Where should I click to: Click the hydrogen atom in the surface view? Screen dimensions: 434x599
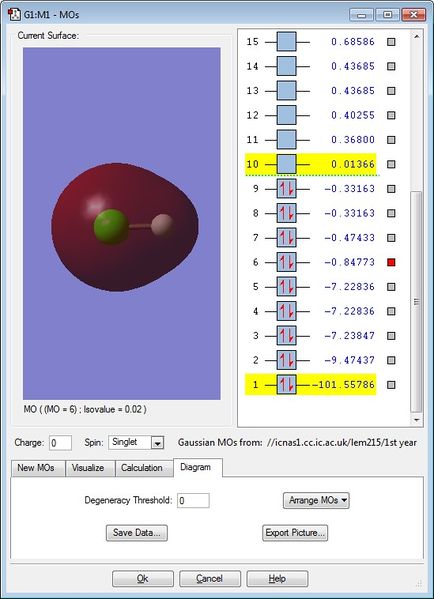point(162,225)
